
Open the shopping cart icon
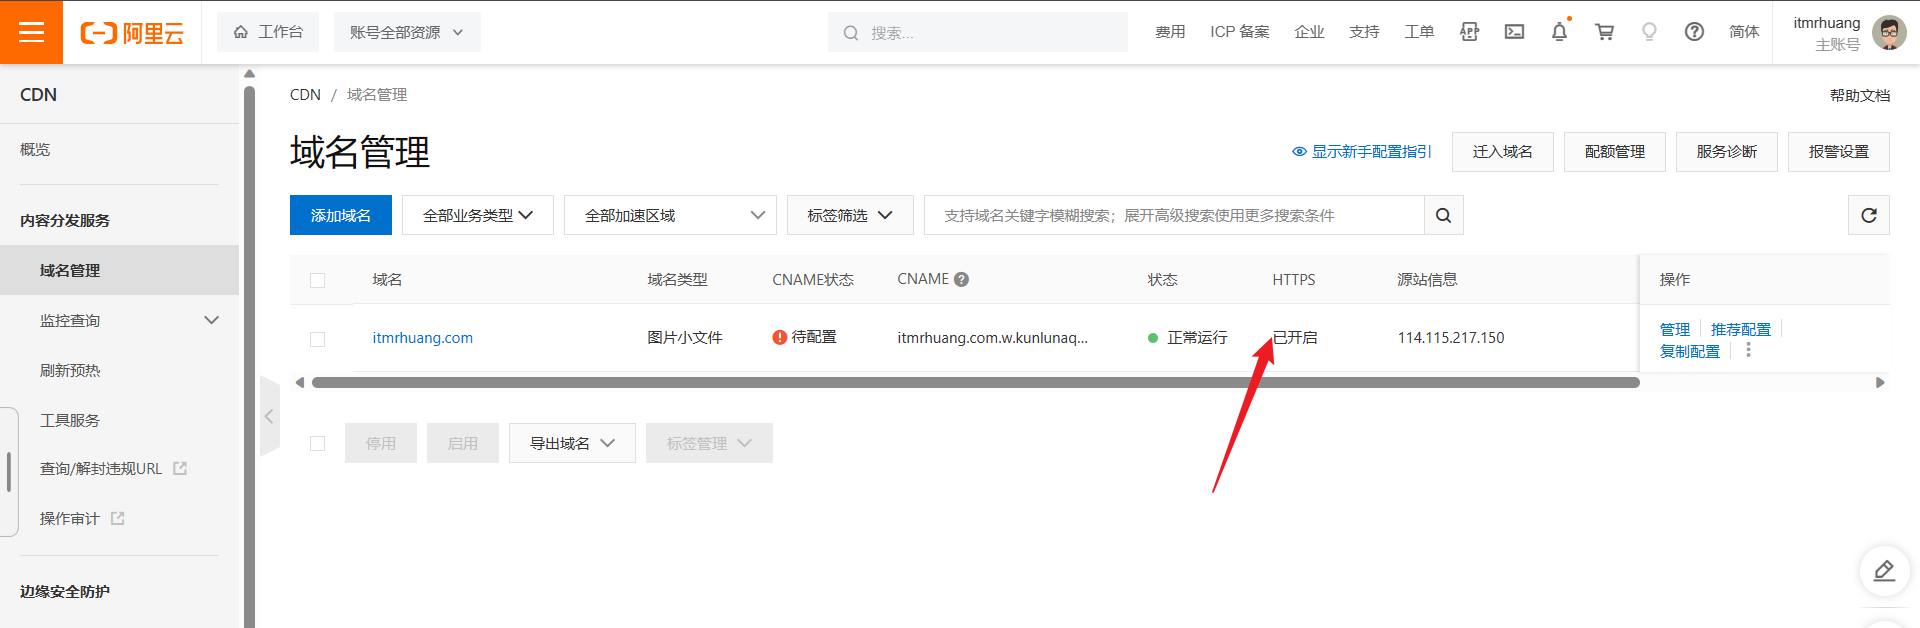pyautogui.click(x=1604, y=32)
